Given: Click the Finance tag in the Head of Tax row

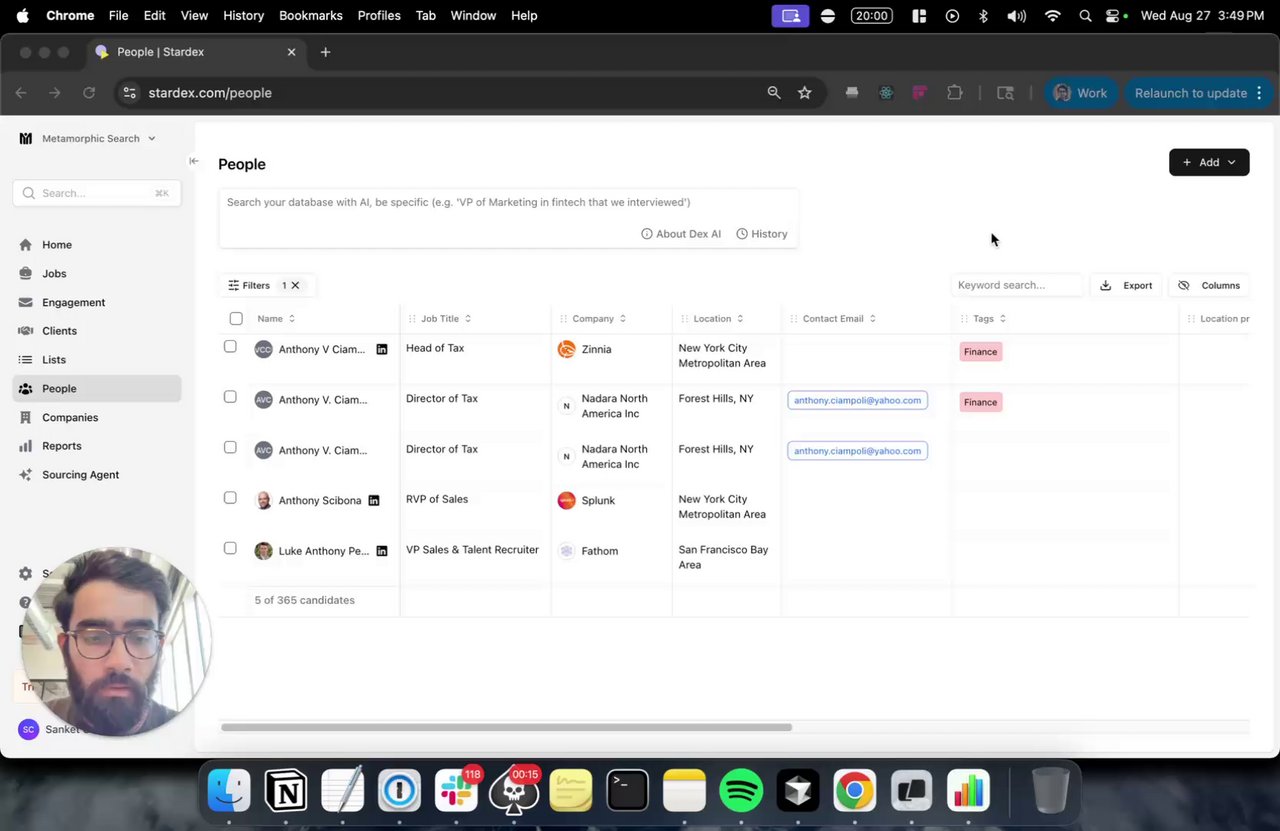Looking at the screenshot, I should 980,352.
